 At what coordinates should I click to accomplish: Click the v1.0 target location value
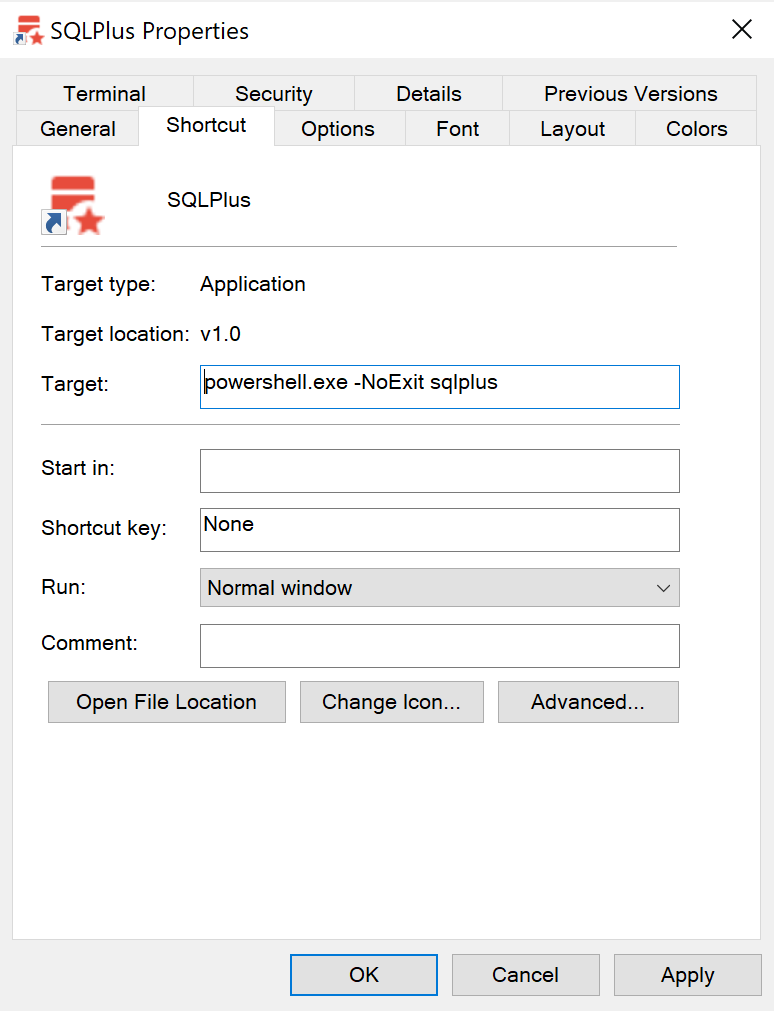point(221,334)
